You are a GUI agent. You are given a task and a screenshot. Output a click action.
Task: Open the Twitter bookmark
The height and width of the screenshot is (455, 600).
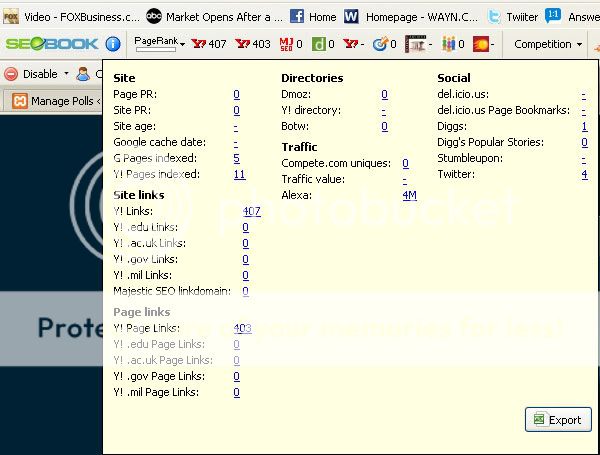512,17
